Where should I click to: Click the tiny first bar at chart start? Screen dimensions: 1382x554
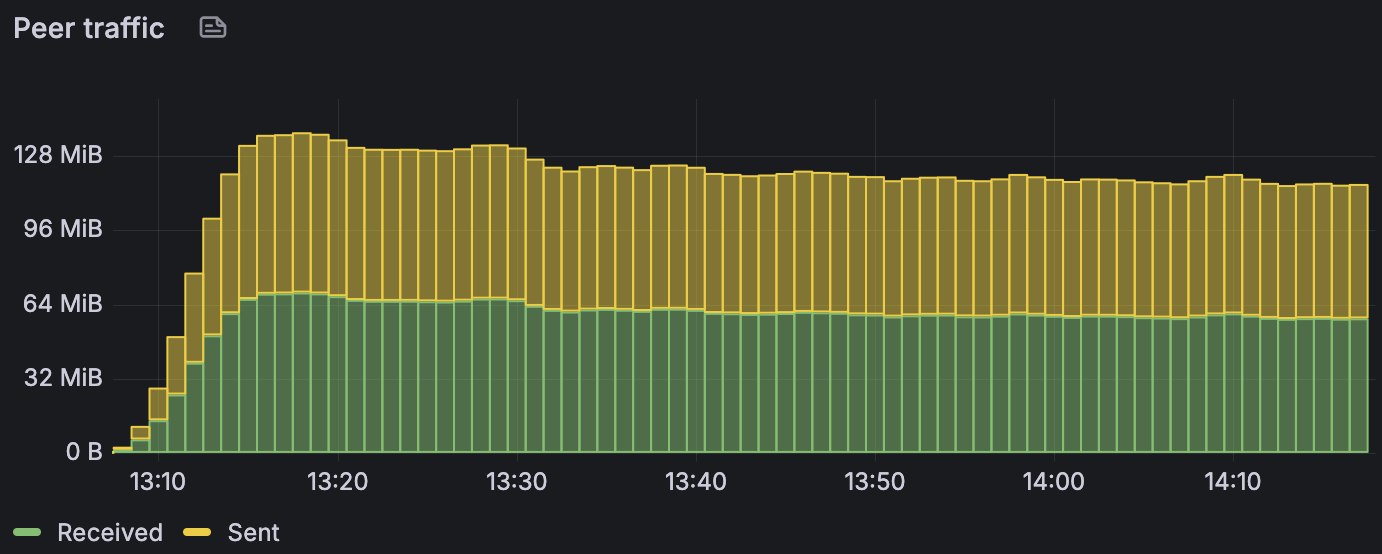[x=122, y=449]
